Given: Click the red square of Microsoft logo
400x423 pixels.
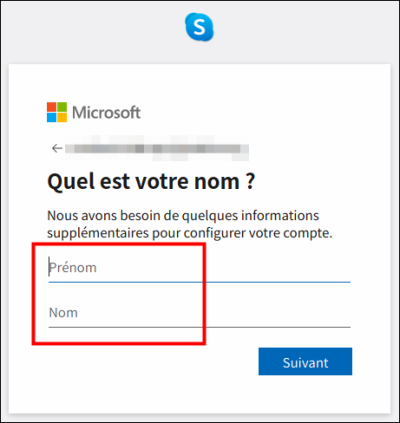Looking at the screenshot, I should point(52,107).
